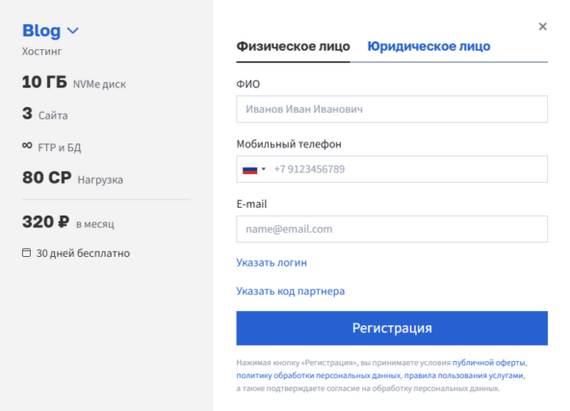Click the Указать код партнера link
This screenshot has width=570, height=411.
pos(290,291)
